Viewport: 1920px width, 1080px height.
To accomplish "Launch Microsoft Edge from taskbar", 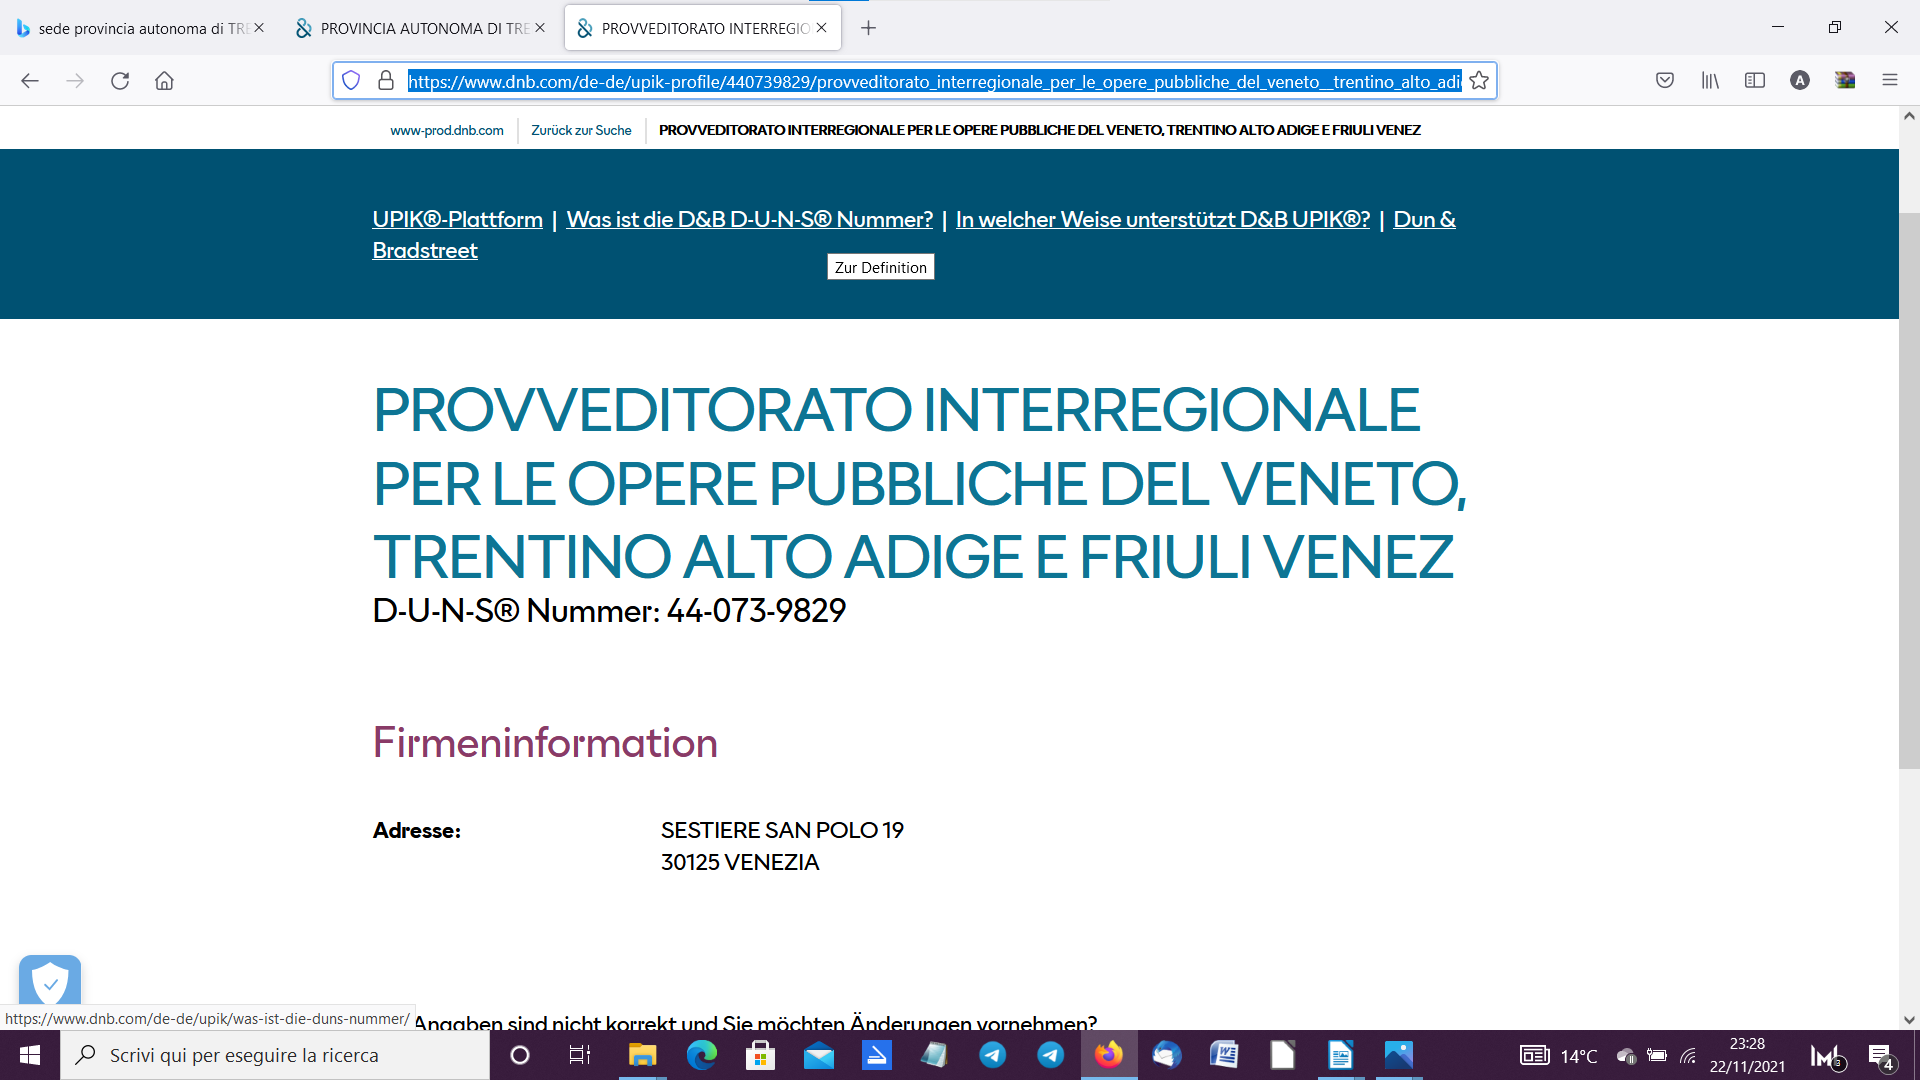I will pos(702,1055).
